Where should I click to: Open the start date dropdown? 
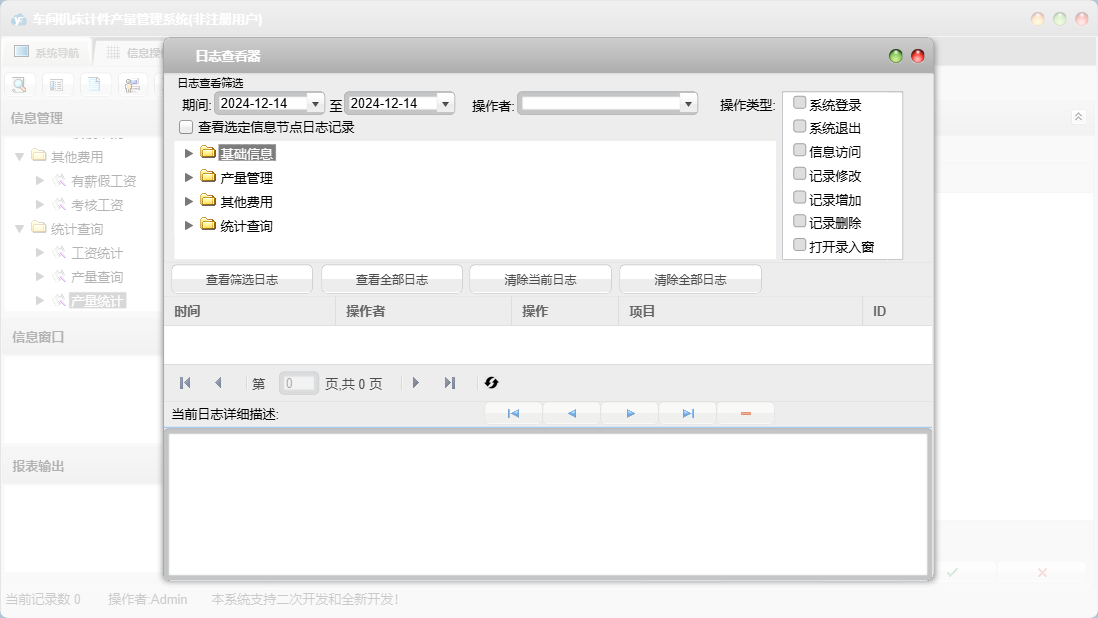(316, 103)
